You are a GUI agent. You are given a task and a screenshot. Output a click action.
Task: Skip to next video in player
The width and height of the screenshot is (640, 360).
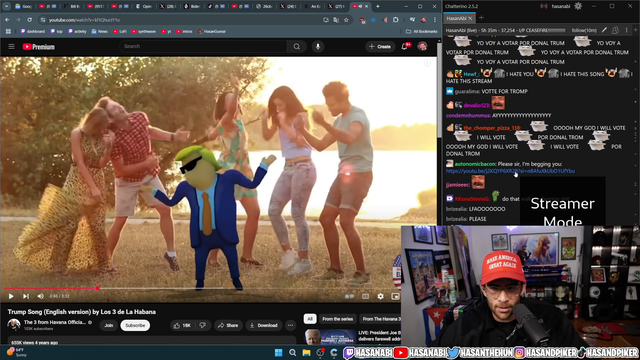26,296
